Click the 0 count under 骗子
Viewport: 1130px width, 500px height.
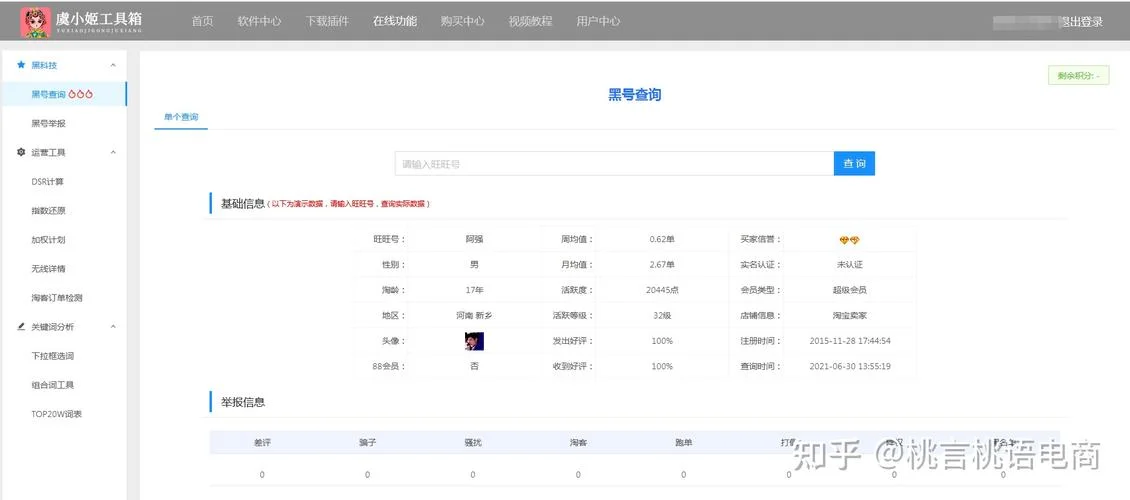coord(368,475)
